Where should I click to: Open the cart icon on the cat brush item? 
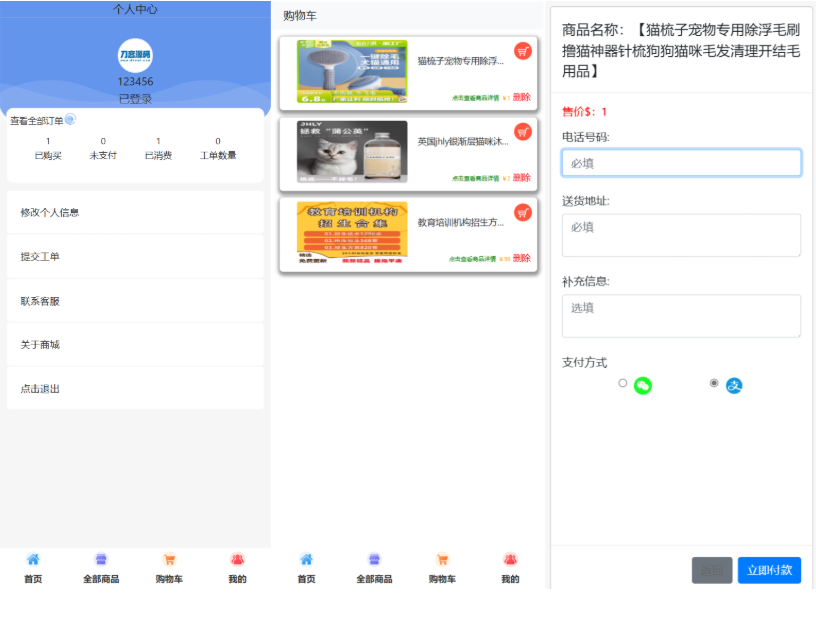523,51
